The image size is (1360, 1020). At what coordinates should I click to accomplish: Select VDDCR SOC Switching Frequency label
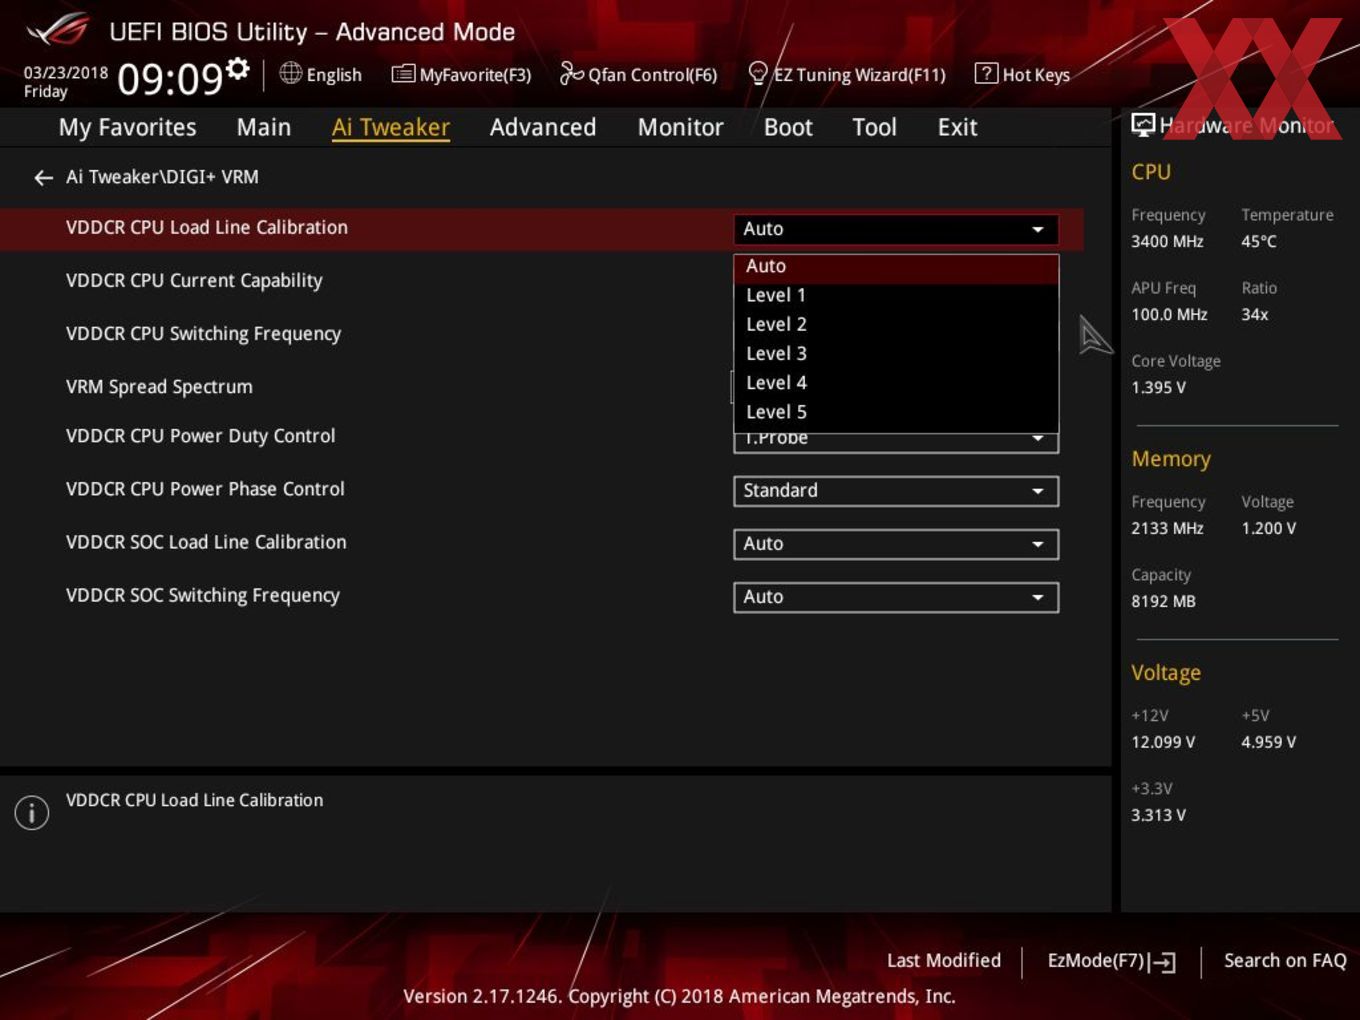point(203,596)
